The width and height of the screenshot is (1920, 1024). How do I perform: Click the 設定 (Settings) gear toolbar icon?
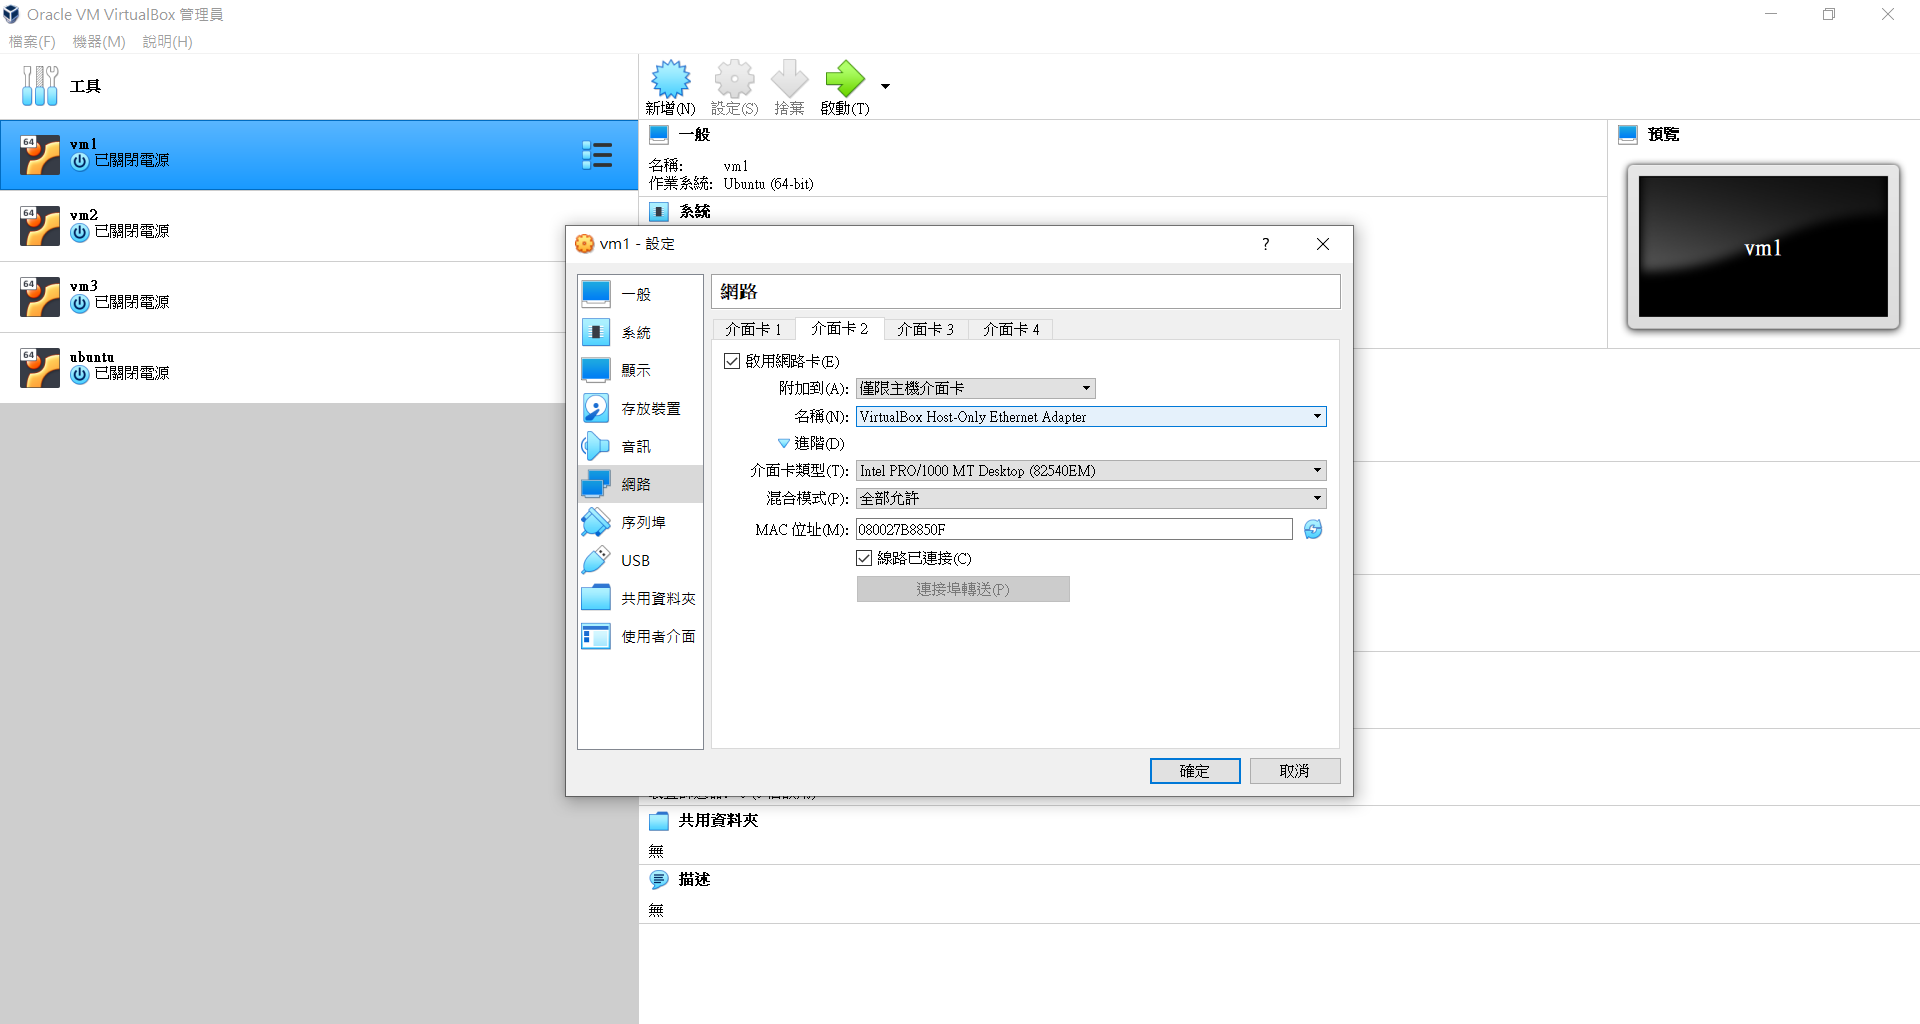[x=734, y=79]
